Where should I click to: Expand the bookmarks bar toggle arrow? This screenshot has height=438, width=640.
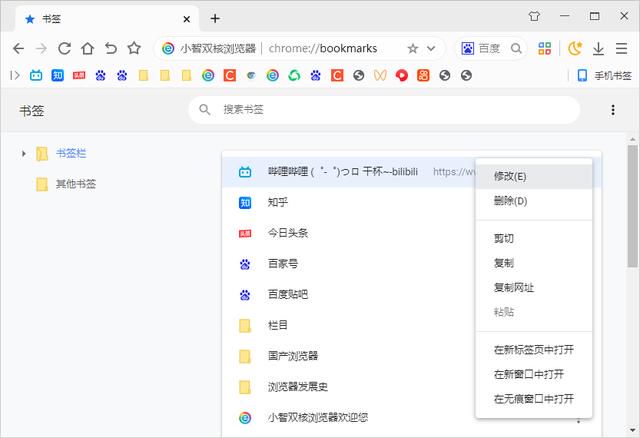point(15,75)
